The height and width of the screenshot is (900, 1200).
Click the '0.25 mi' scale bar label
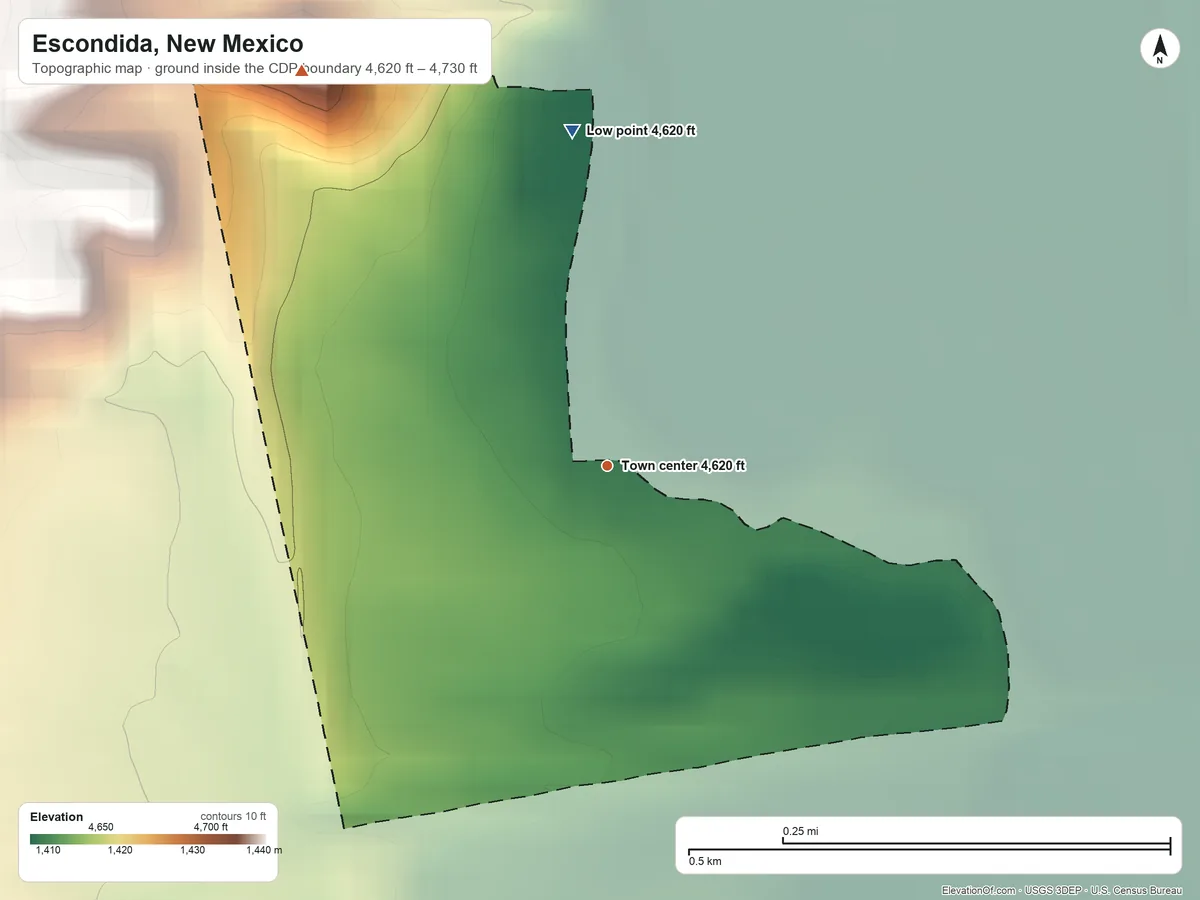point(800,831)
